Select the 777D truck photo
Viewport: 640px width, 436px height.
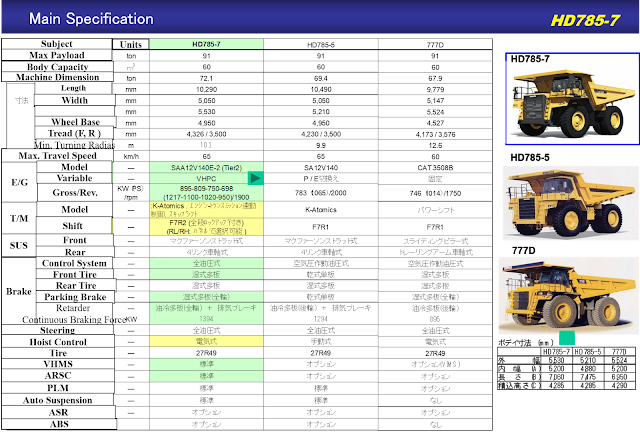pos(568,295)
